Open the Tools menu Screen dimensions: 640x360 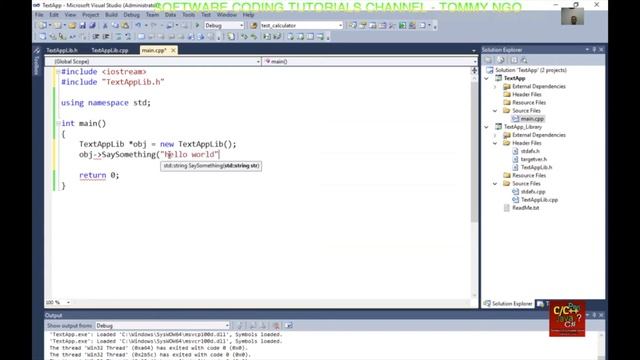pyautogui.click(x=189, y=15)
